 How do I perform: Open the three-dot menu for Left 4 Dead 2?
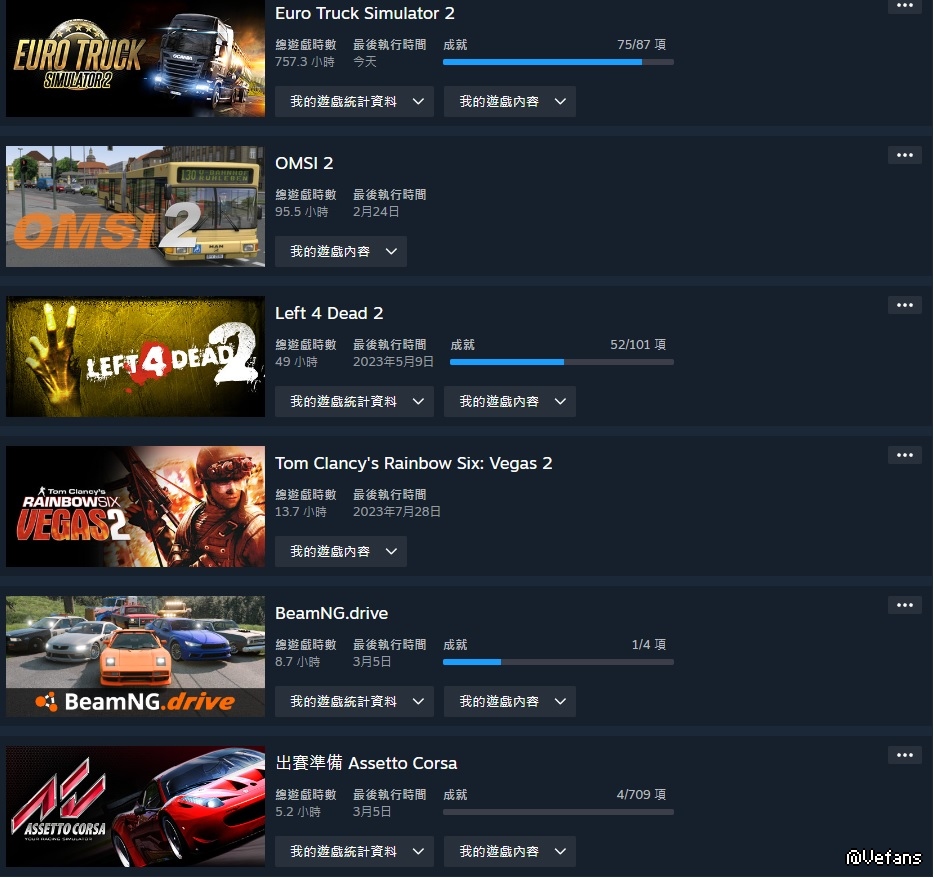(x=904, y=306)
